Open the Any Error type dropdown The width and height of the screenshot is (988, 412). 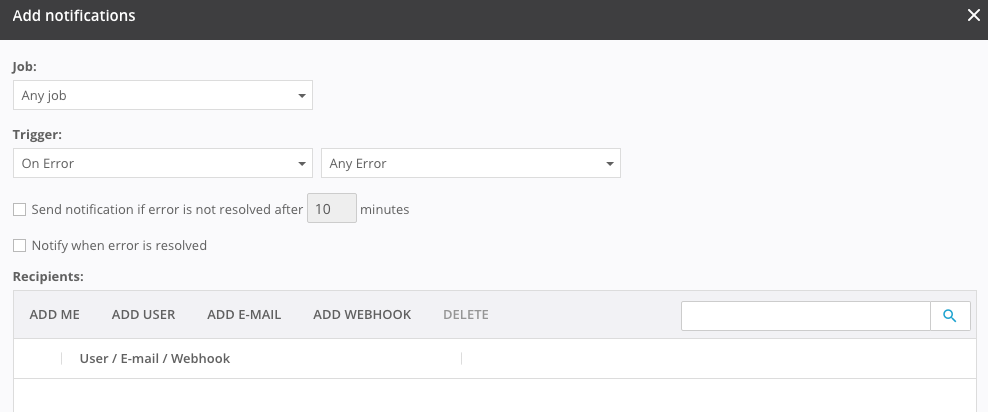(470, 164)
